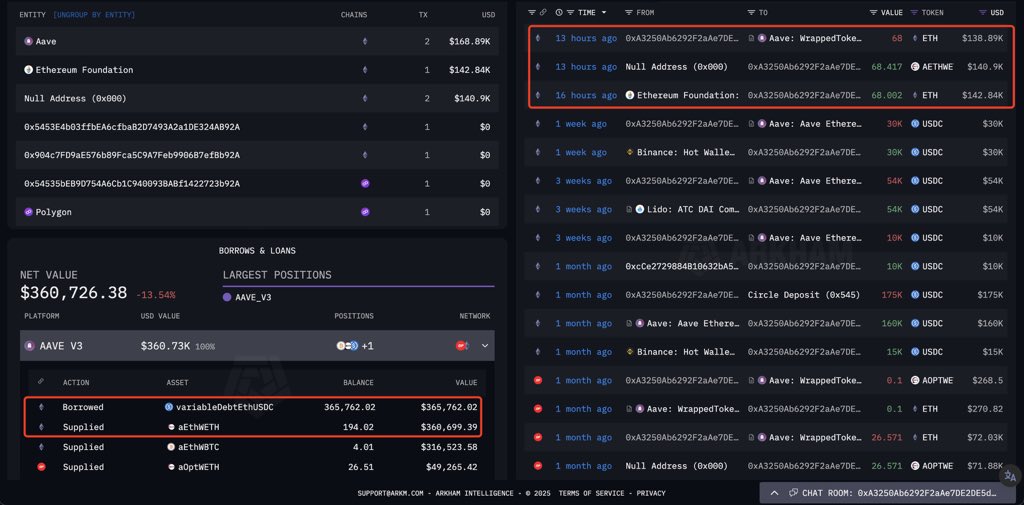This screenshot has width=1024, height=505.
Task: Open the Aave entity row
Action: [x=257, y=41]
